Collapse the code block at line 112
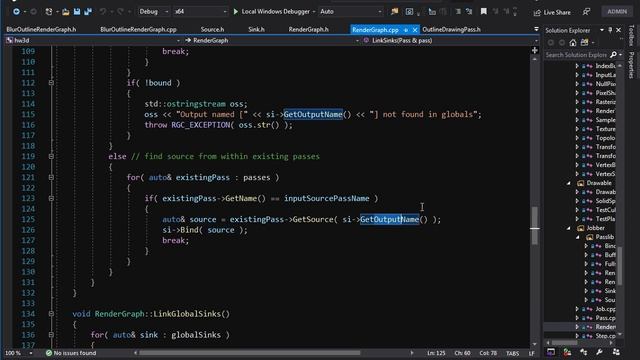The height and width of the screenshot is (360, 640). coord(51,83)
